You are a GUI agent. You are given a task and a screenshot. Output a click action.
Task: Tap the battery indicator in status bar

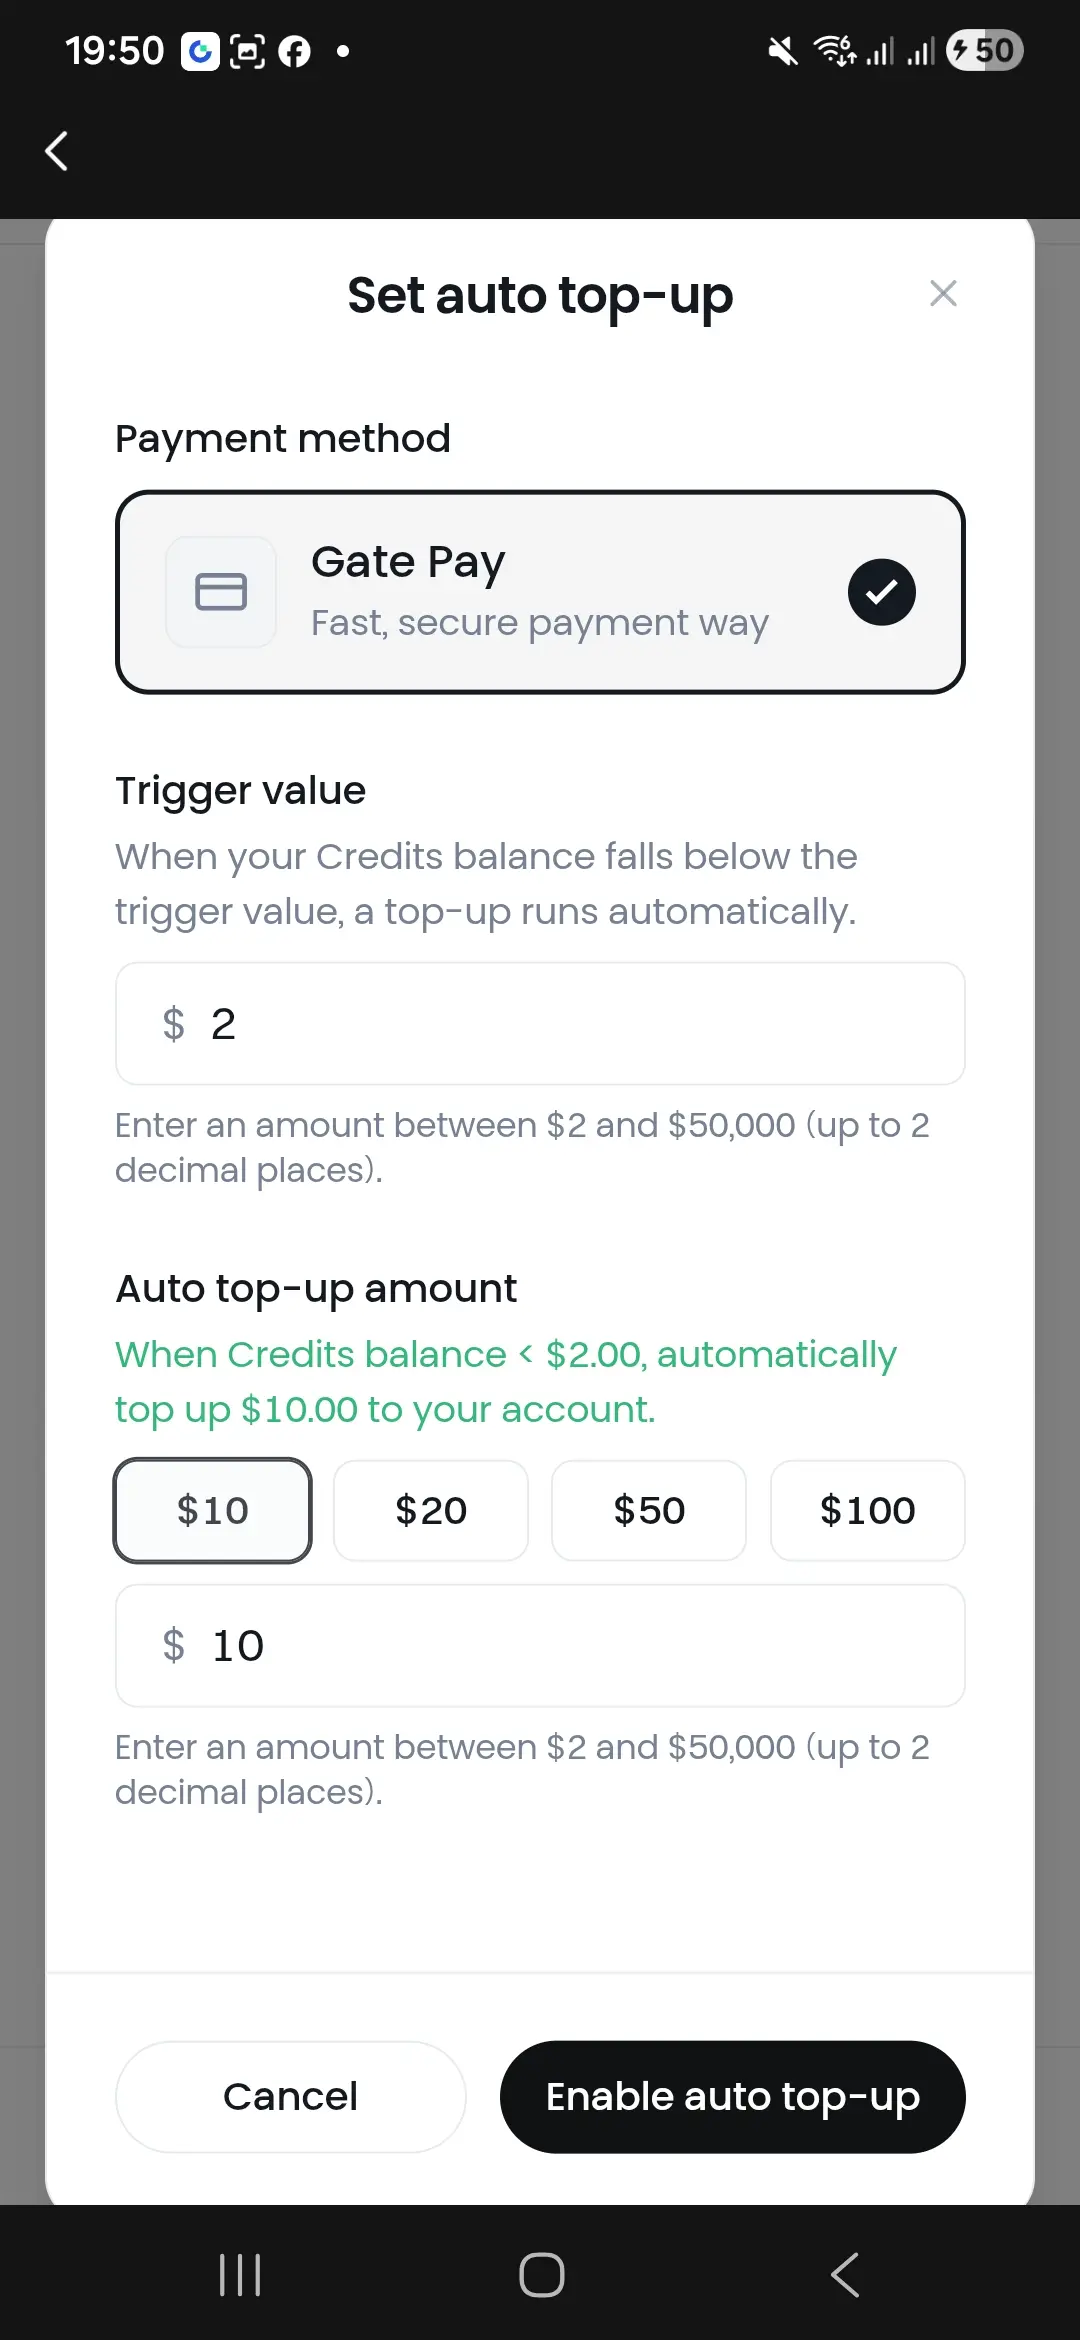tap(984, 51)
